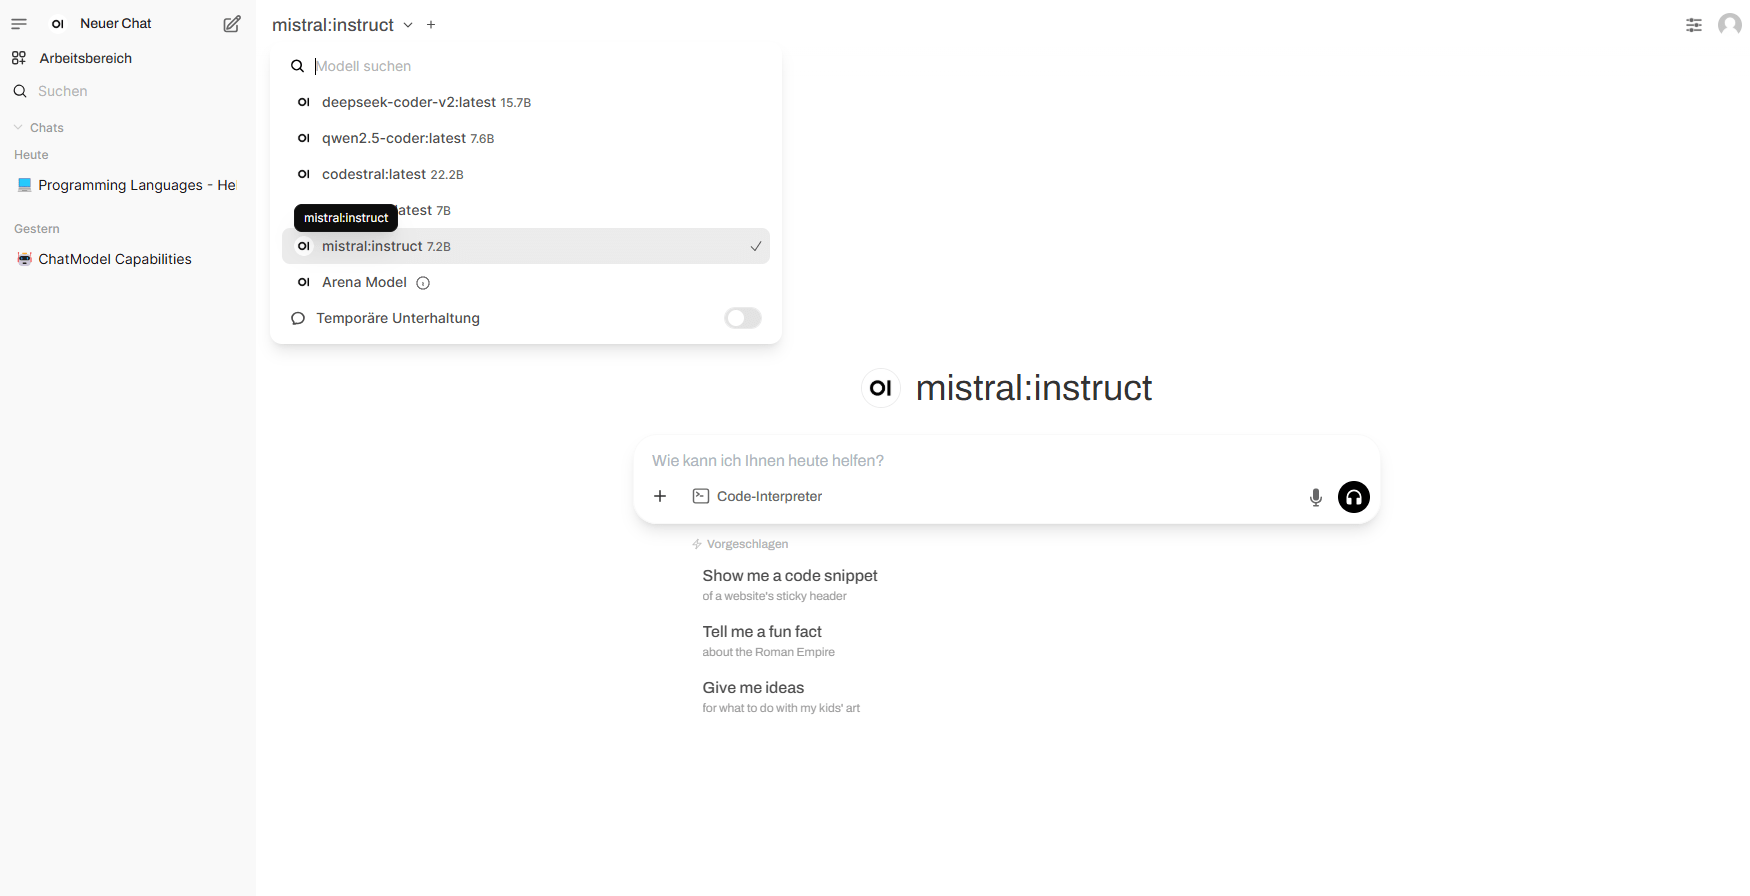Start voice call with headphones button

click(x=1354, y=497)
